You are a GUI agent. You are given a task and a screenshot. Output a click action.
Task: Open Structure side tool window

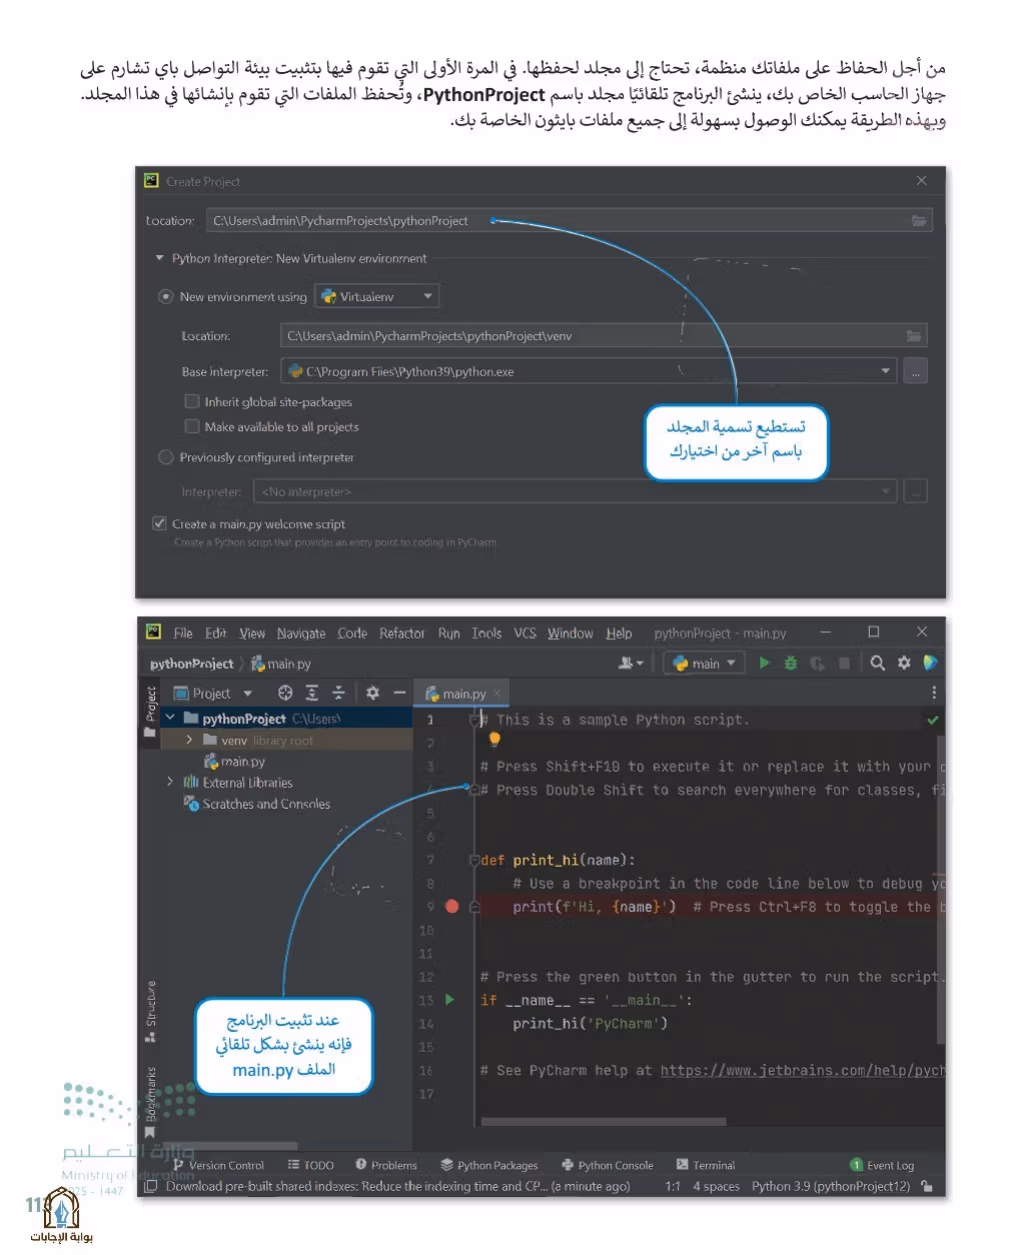150,1011
